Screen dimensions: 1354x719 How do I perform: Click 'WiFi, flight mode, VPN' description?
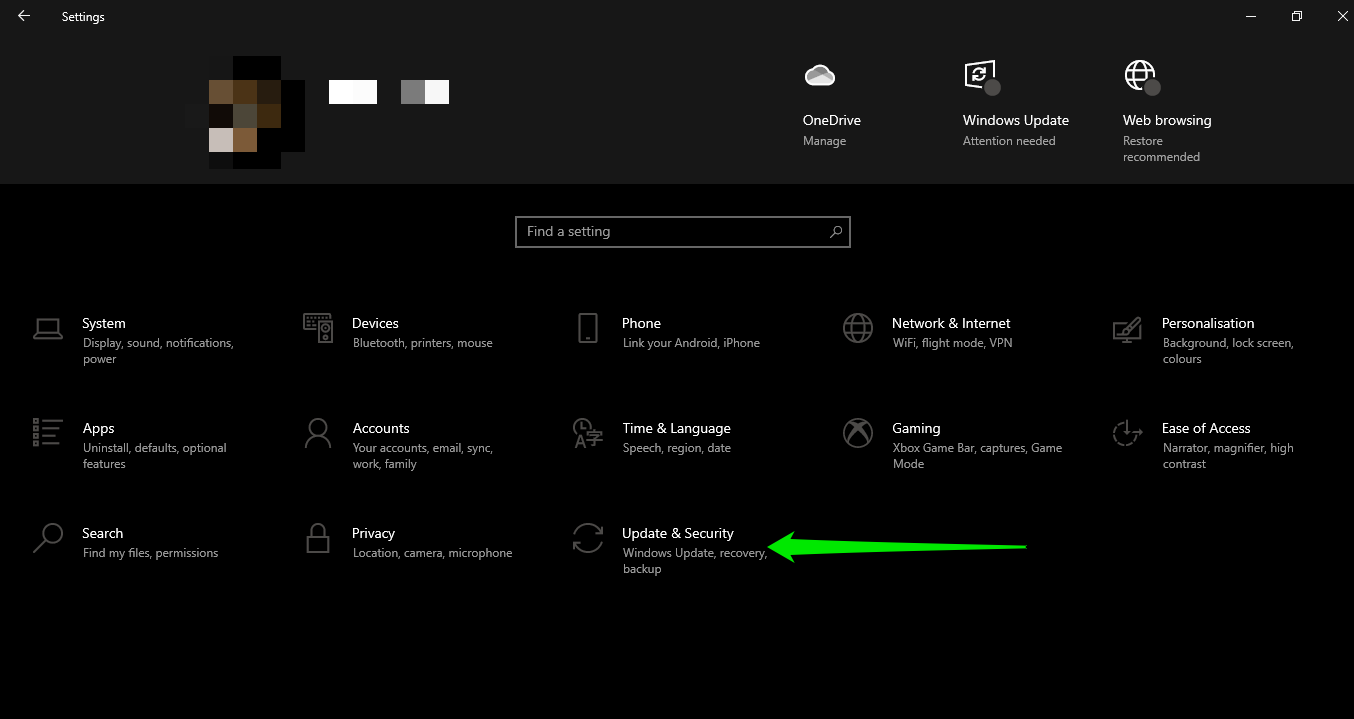(x=953, y=343)
